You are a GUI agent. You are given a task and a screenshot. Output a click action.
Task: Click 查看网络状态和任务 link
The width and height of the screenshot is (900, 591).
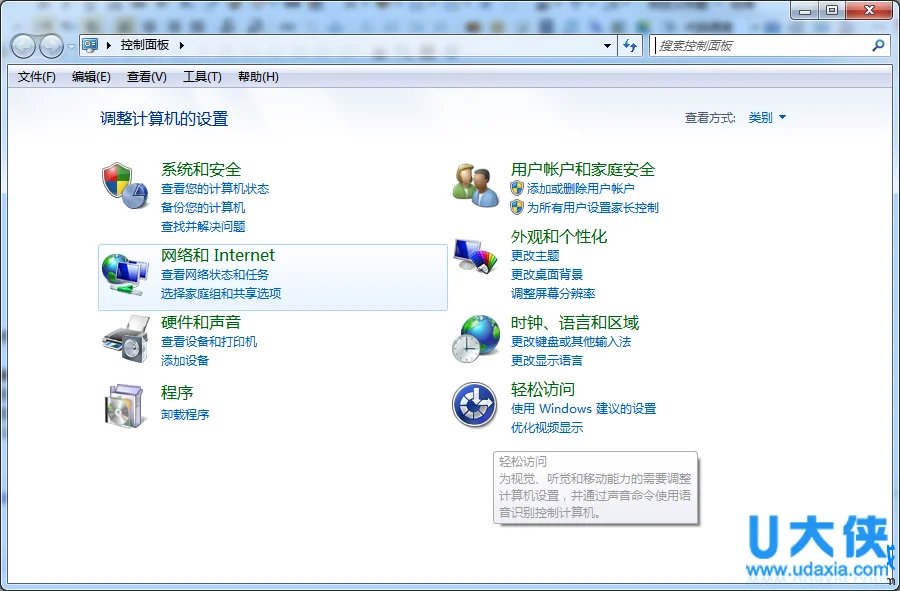click(x=215, y=275)
